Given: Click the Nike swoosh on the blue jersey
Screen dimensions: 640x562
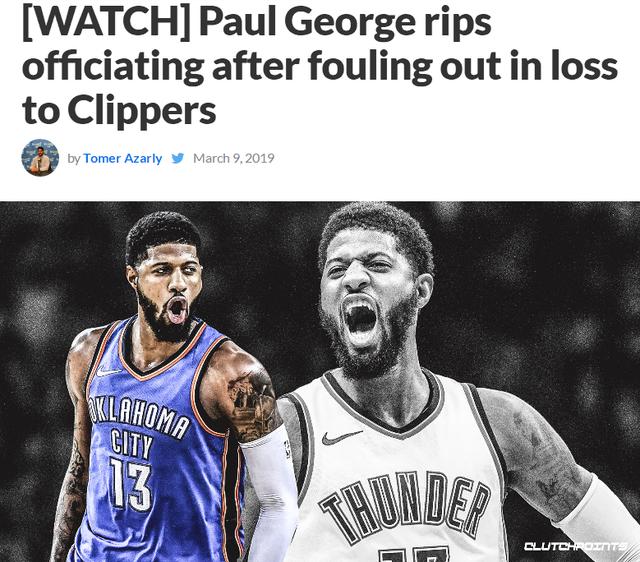Looking at the screenshot, I should [x=108, y=372].
